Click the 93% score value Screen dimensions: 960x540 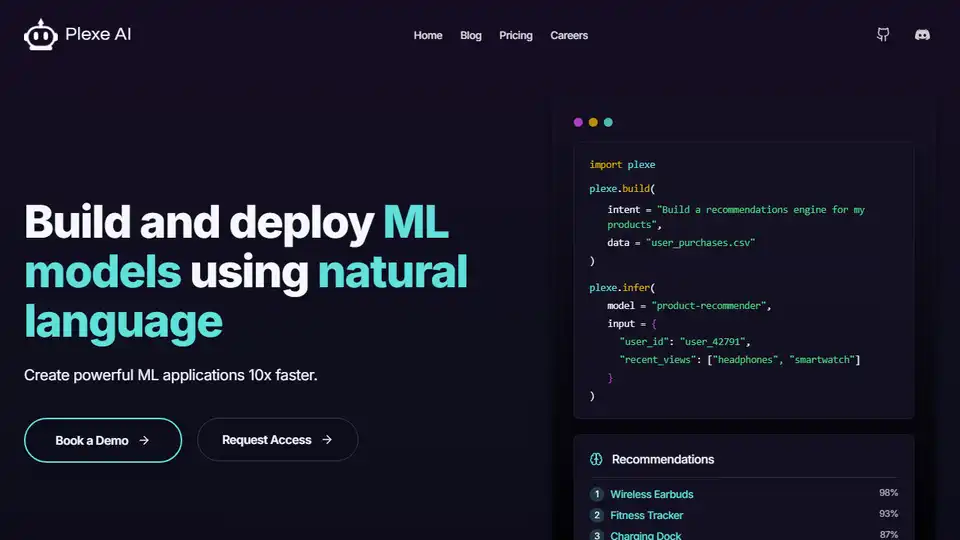pyautogui.click(x=888, y=514)
